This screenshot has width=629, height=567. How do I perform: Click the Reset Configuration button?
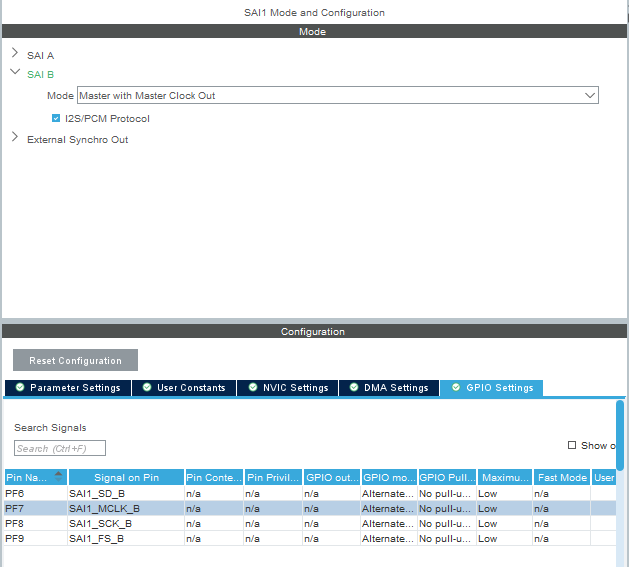click(x=75, y=360)
